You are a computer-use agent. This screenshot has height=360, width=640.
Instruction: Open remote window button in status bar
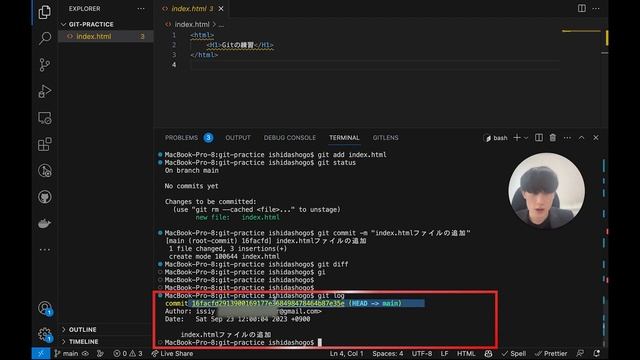pyautogui.click(x=41, y=353)
